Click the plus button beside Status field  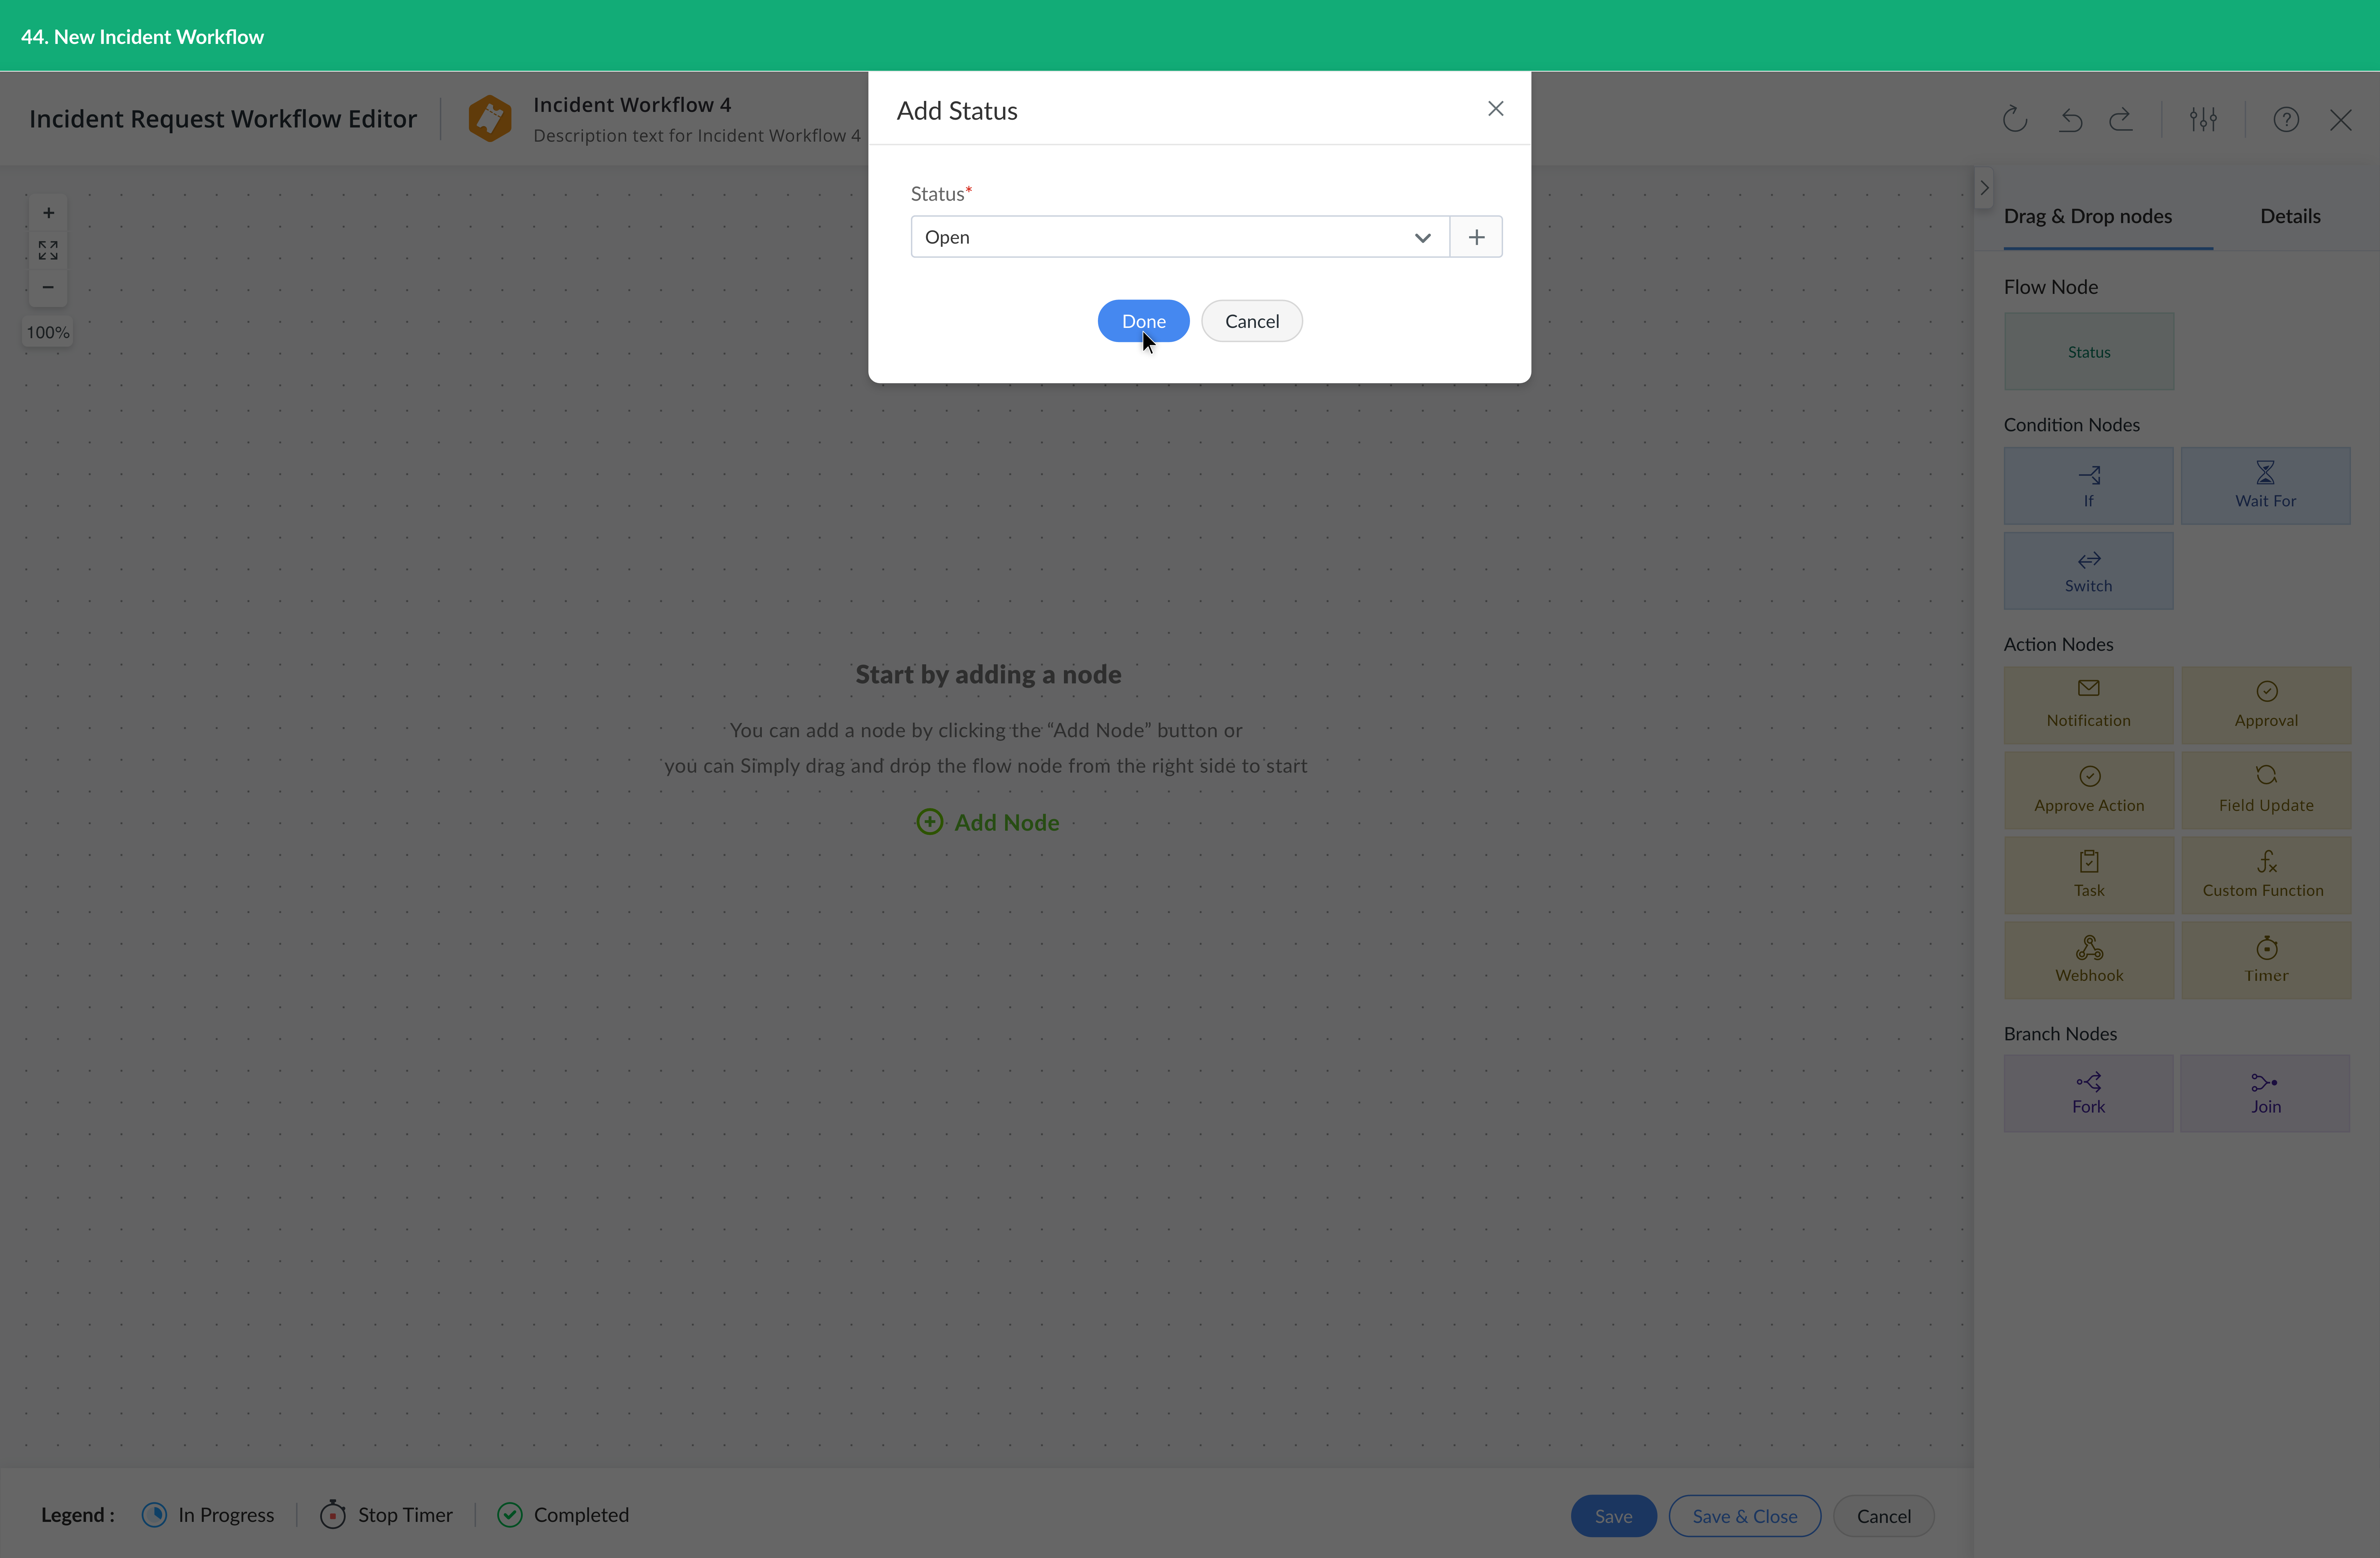(x=1476, y=237)
